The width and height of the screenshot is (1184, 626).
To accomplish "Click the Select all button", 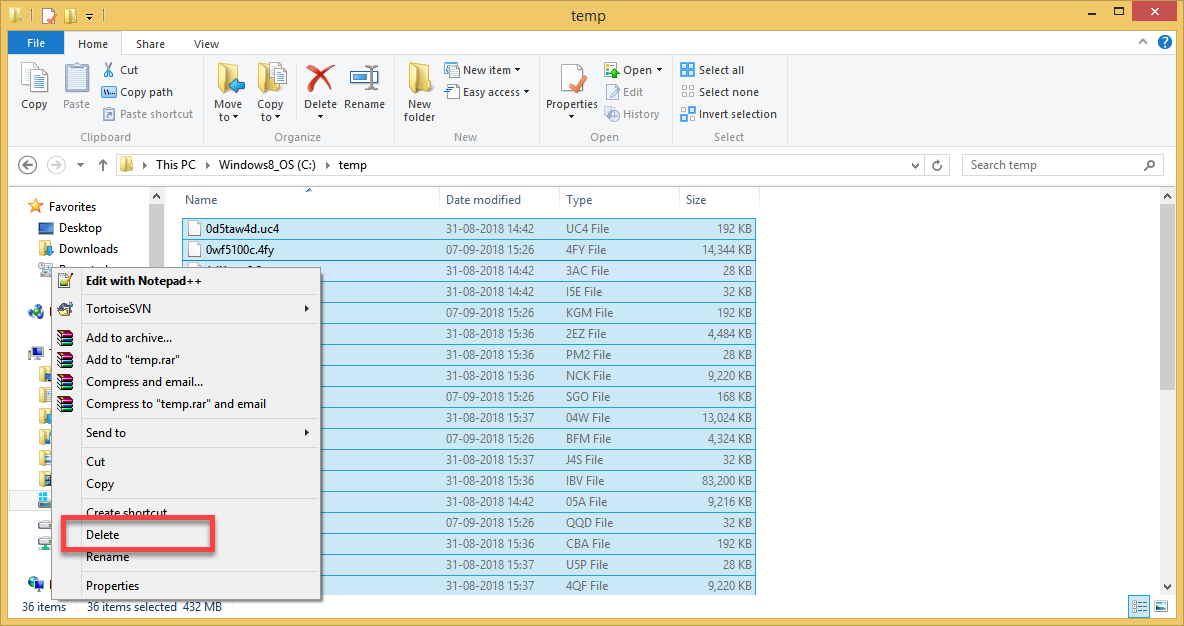I will click(x=712, y=69).
